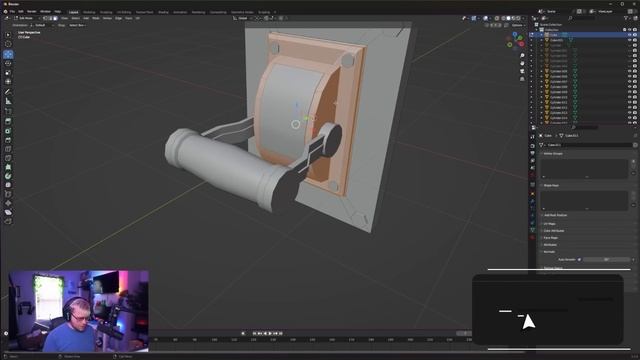Select the Shear tool
This screenshot has height=360, width=640.
coord(8,212)
